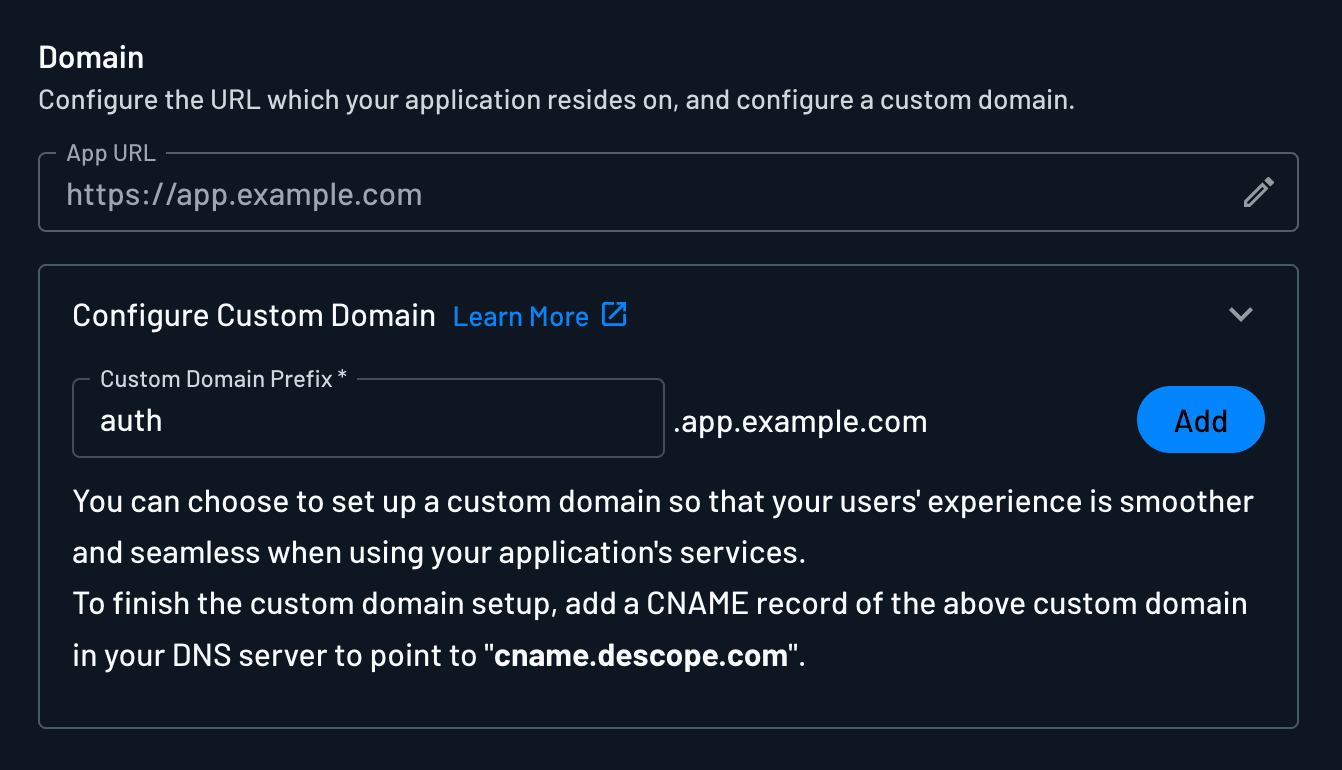Click the Configure Custom Domain title
Viewport: 1342px width, 770px height.
(252, 315)
